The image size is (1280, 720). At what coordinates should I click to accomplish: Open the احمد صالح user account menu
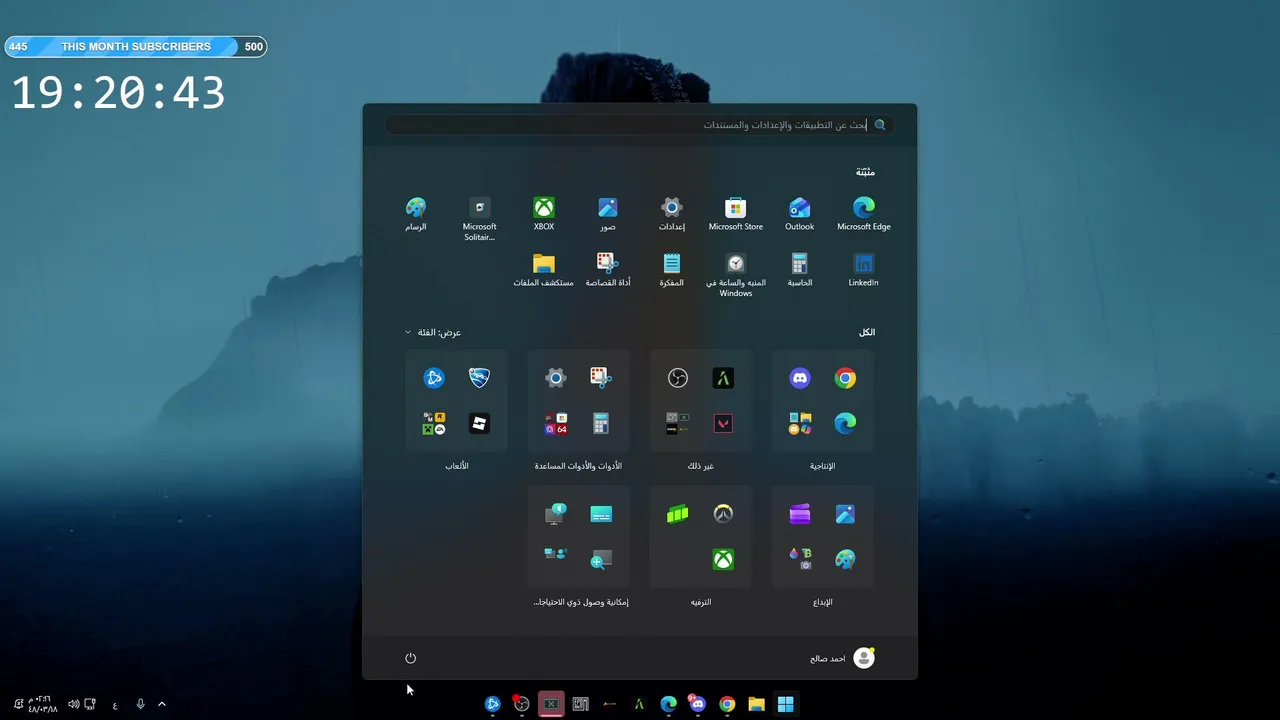point(843,658)
